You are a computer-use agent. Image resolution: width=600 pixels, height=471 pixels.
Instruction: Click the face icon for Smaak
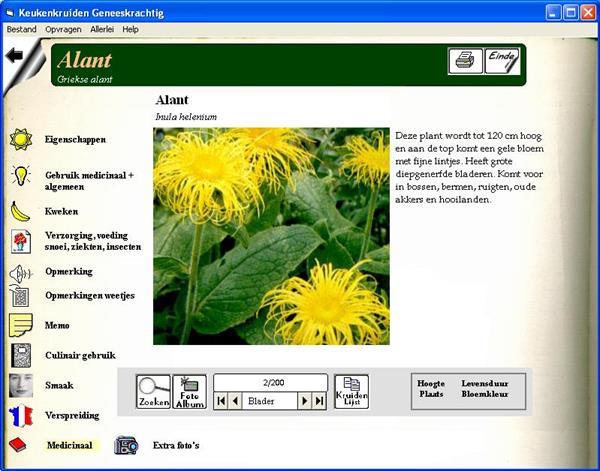21,385
